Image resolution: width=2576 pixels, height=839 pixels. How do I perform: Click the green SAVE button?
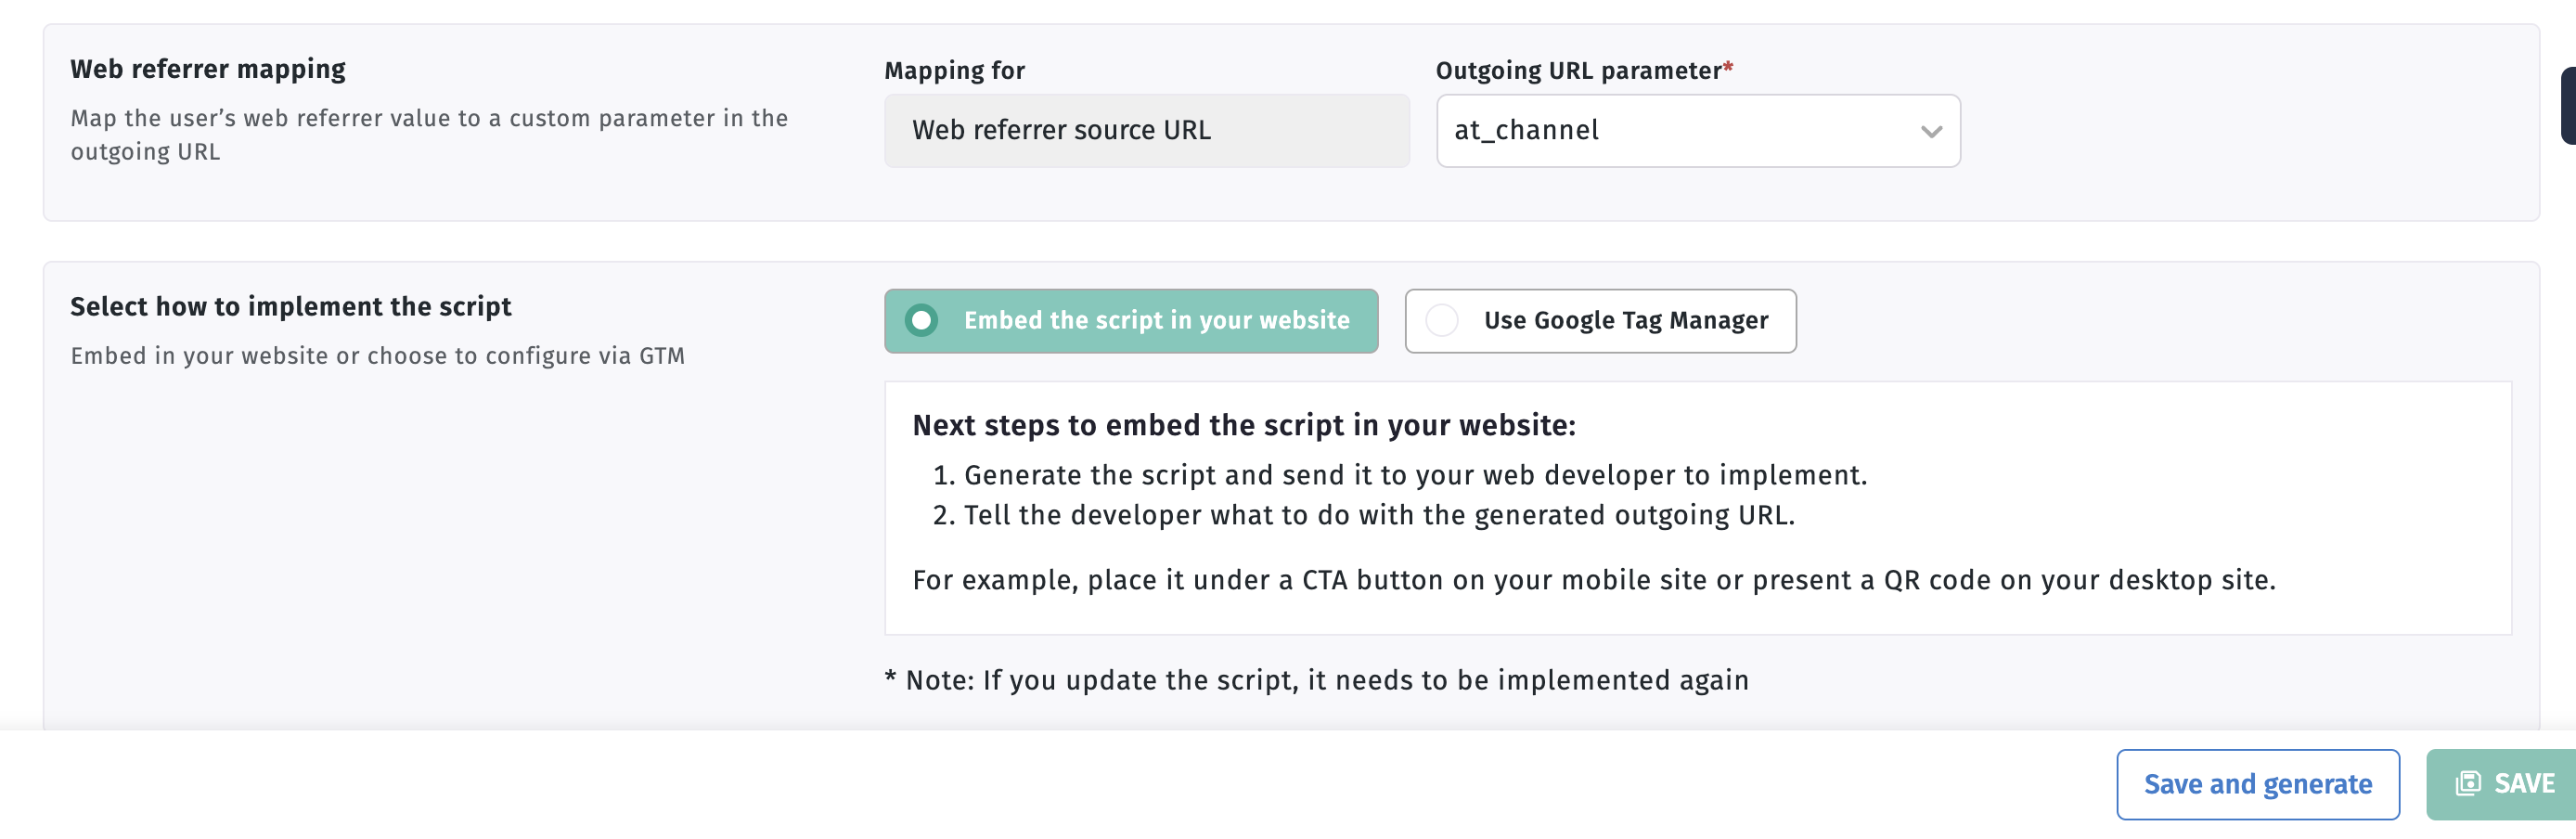[2501, 784]
